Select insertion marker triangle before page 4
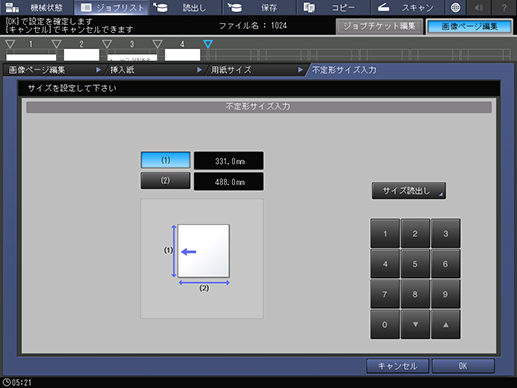 157,44
